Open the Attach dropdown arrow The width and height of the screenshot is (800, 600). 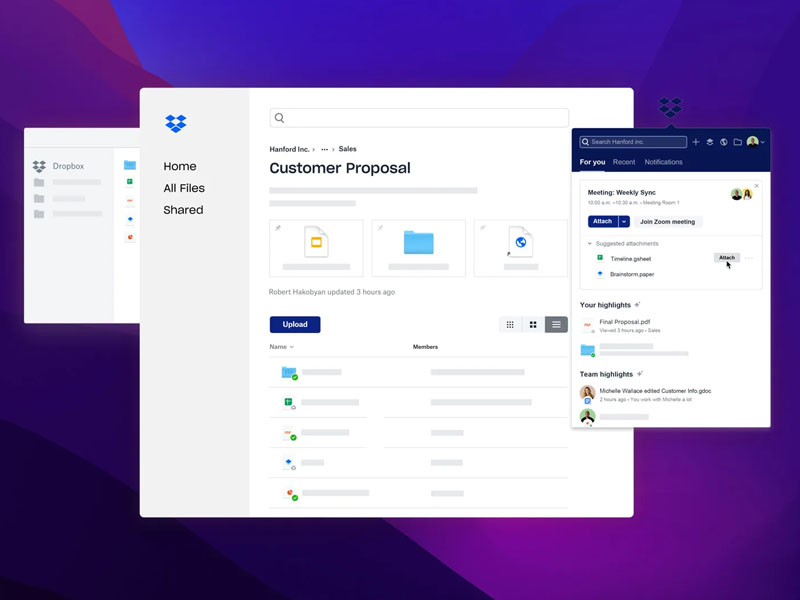[x=624, y=221]
